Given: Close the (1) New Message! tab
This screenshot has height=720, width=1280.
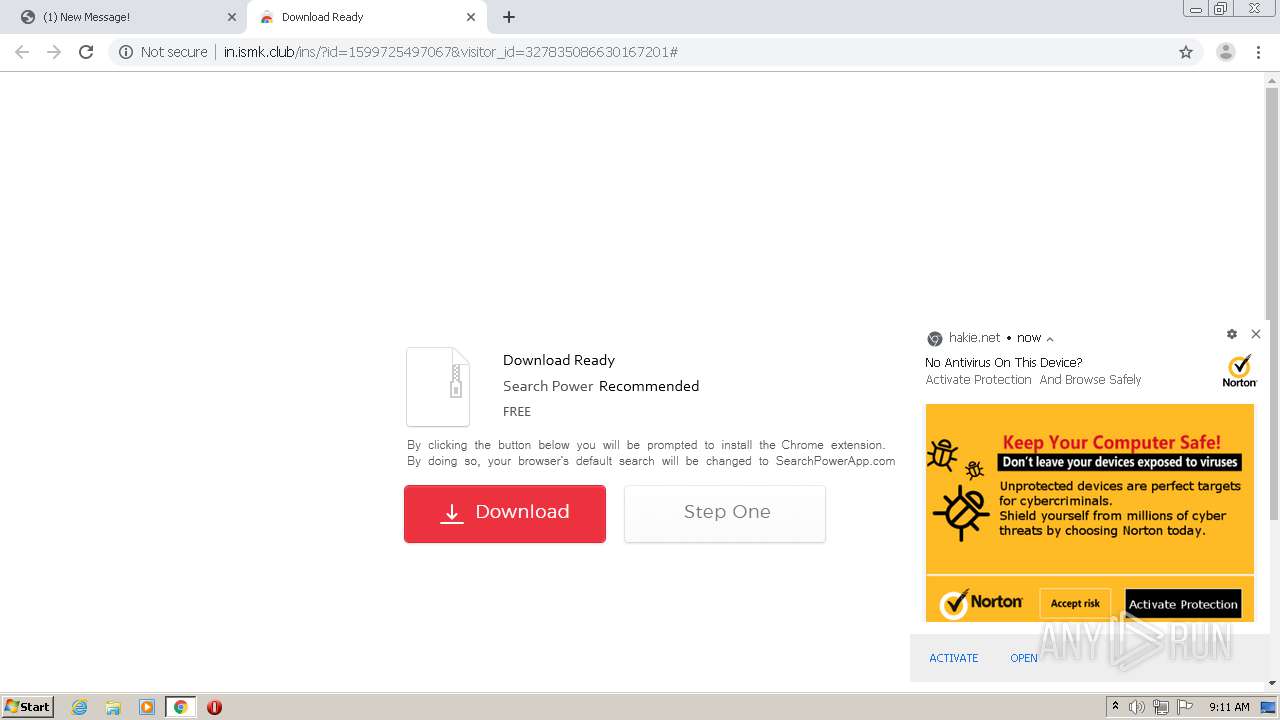Looking at the screenshot, I should 232,17.
